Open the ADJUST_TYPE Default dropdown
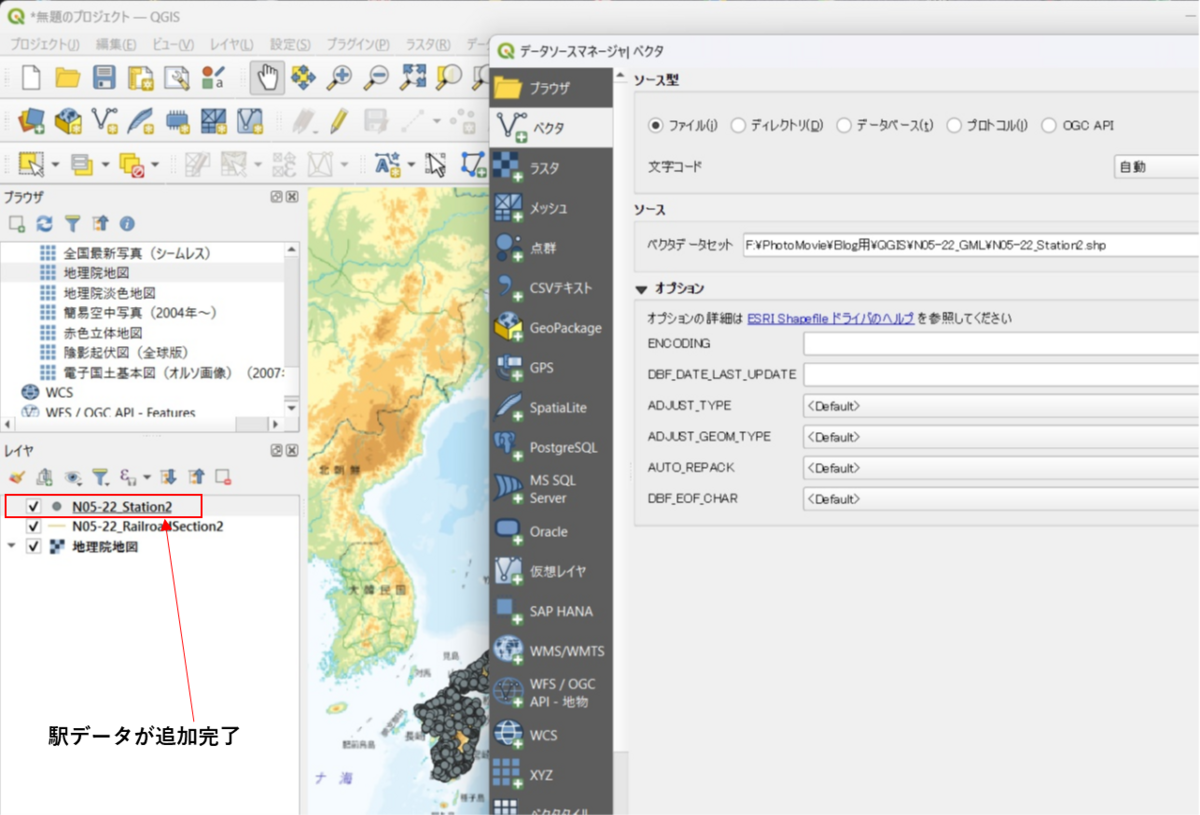The width and height of the screenshot is (1200, 815). (1001, 406)
